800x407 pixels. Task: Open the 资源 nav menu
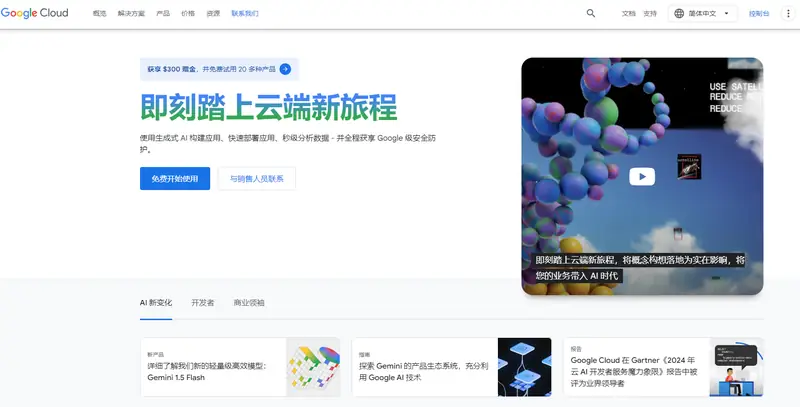pyautogui.click(x=213, y=14)
